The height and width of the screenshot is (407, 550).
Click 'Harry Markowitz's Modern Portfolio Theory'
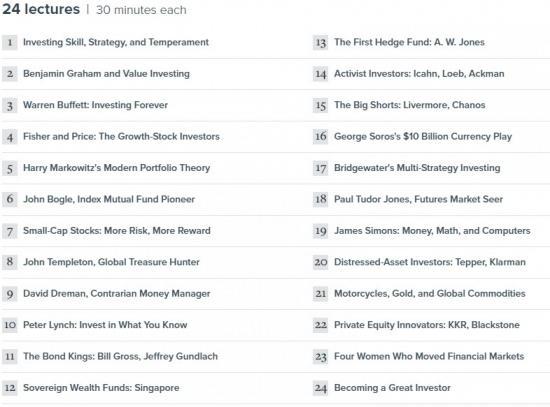click(116, 168)
